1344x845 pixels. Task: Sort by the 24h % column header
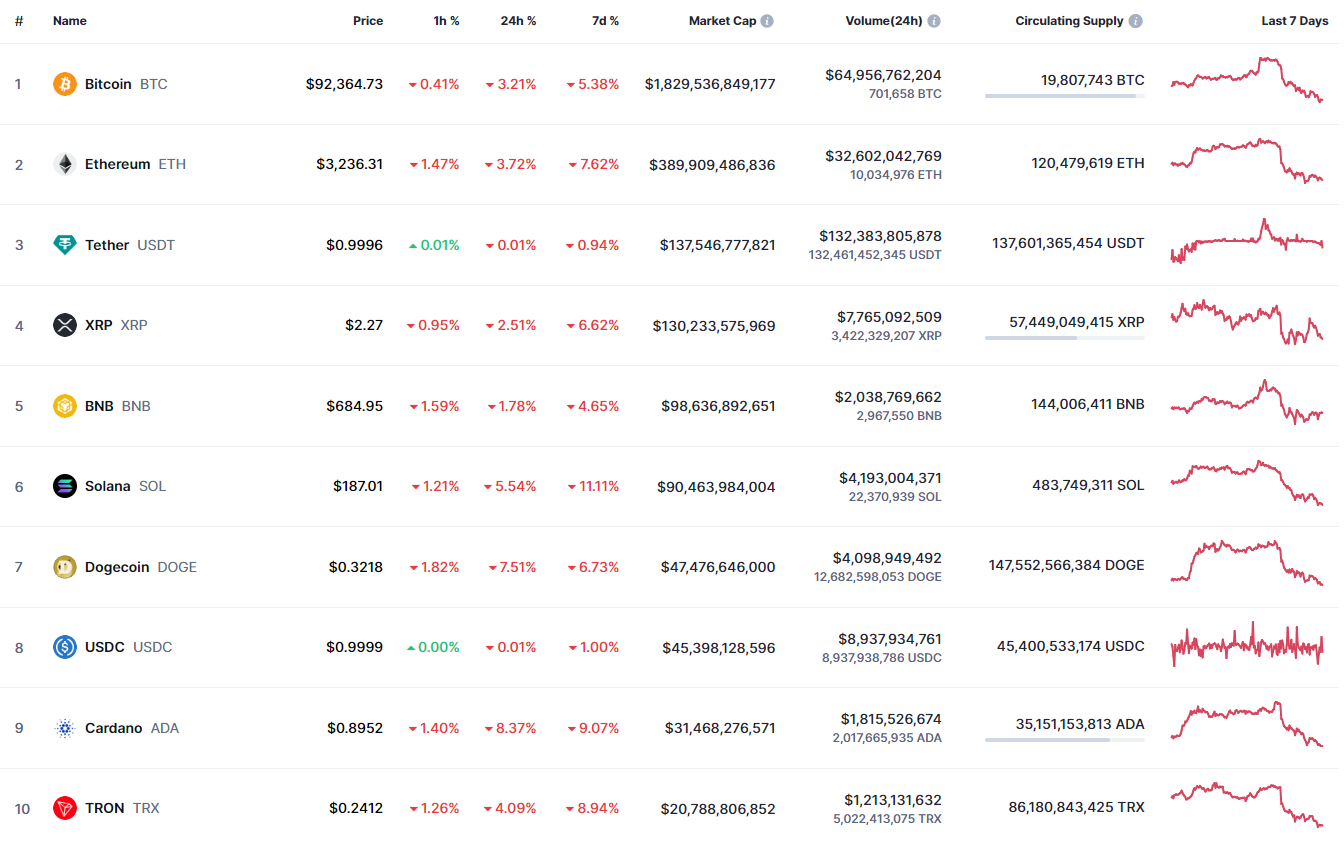click(x=518, y=21)
